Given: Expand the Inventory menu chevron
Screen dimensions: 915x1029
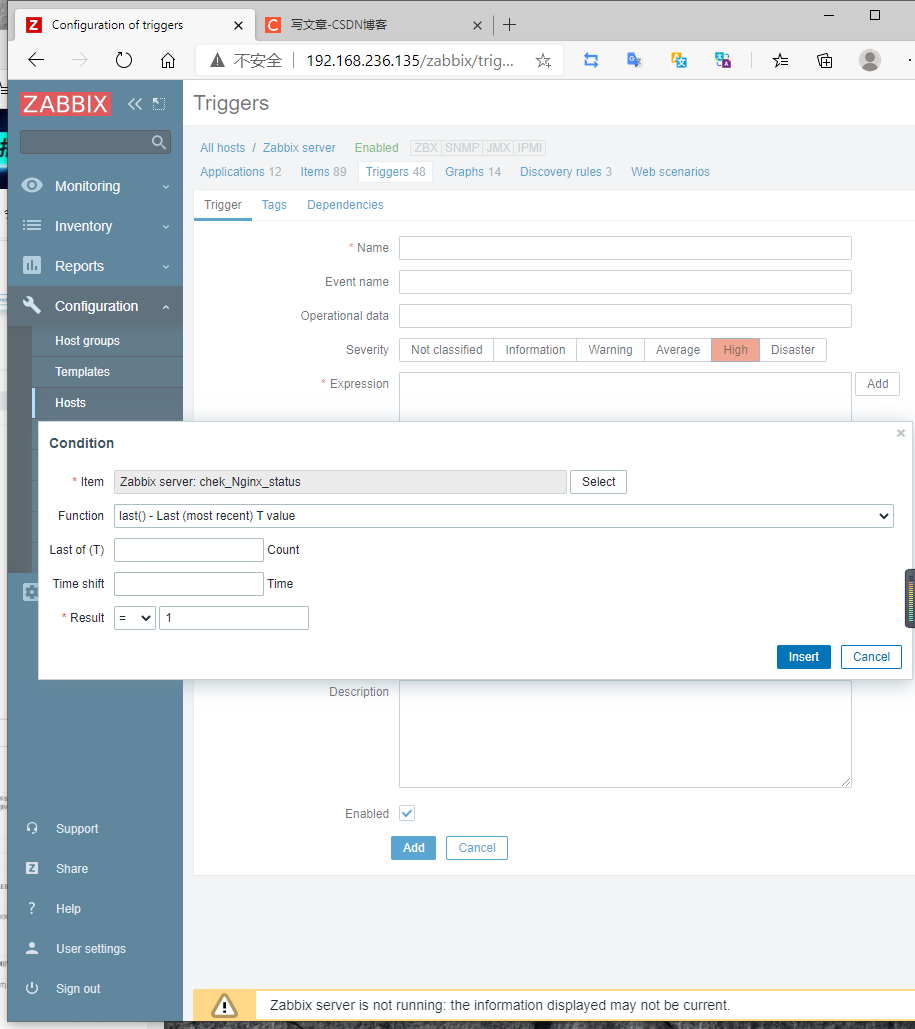Looking at the screenshot, I should coord(166,226).
